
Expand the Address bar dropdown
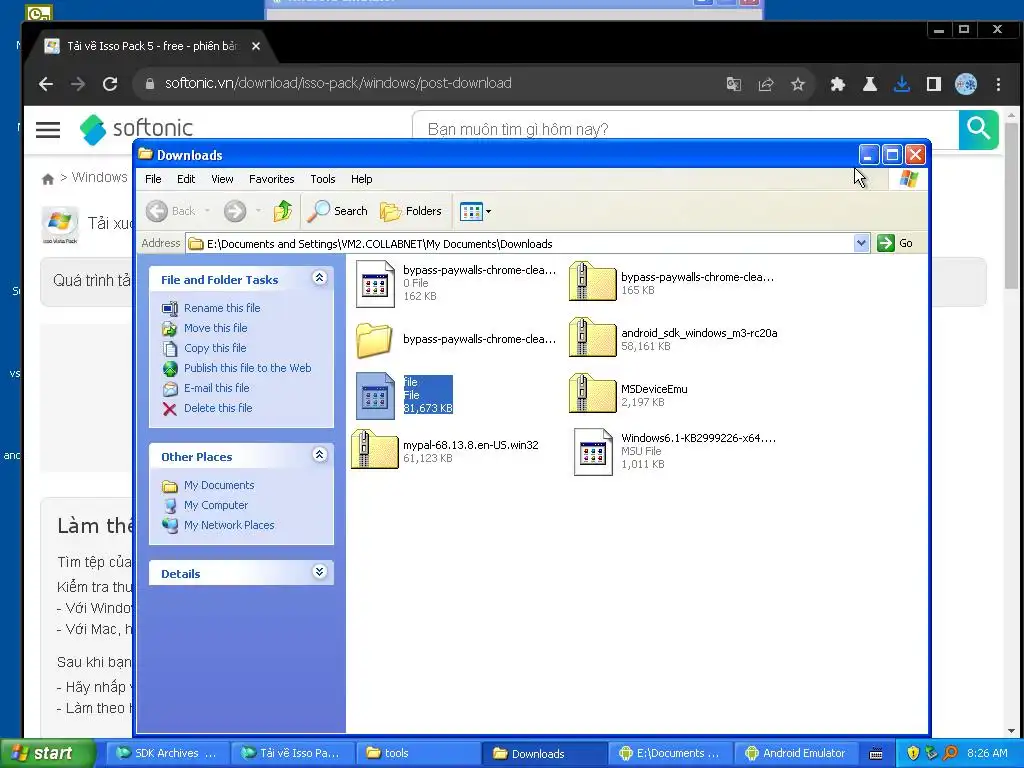coord(861,244)
